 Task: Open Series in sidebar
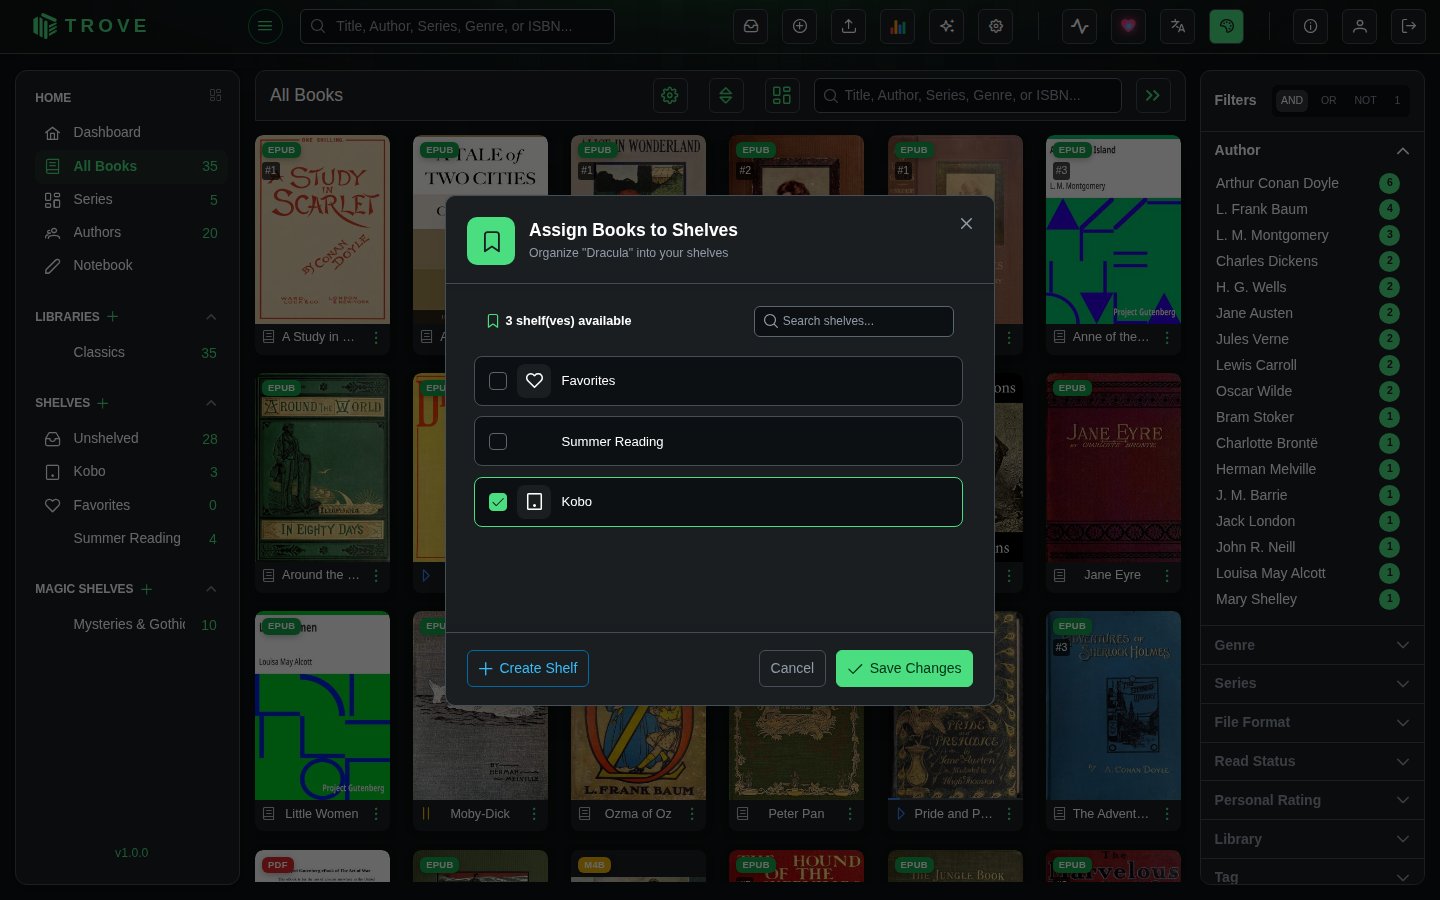(131, 199)
